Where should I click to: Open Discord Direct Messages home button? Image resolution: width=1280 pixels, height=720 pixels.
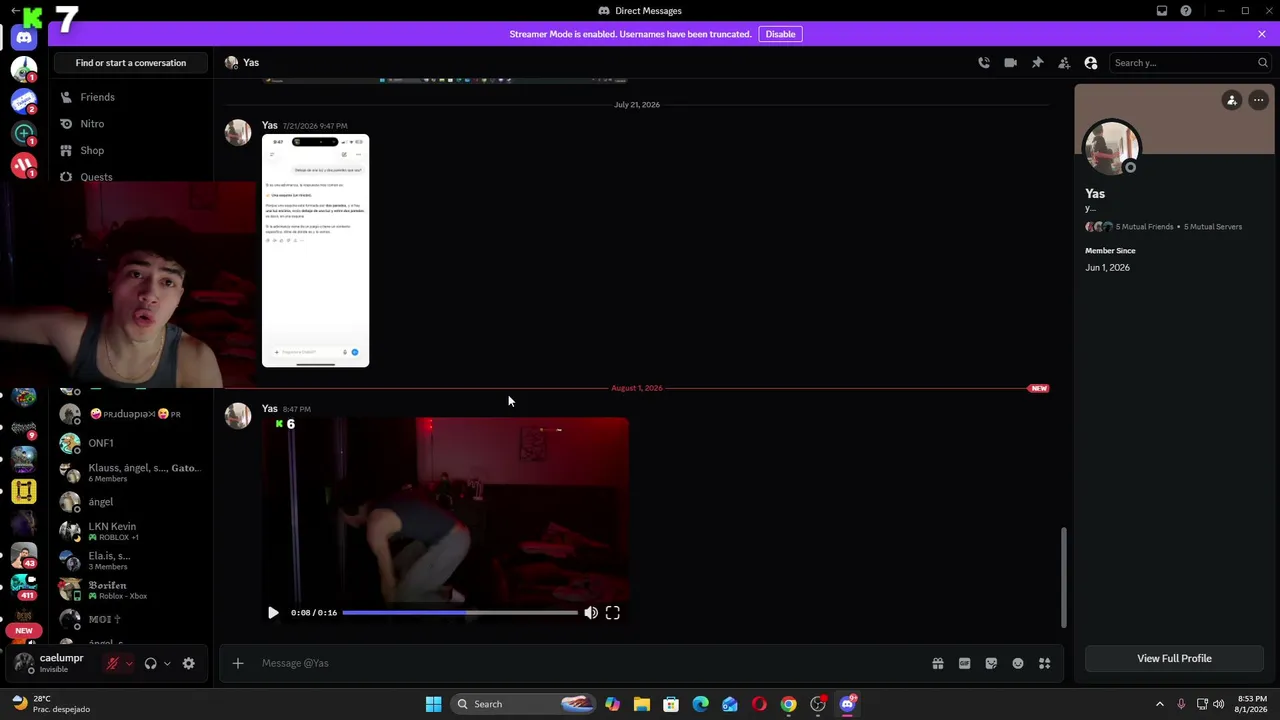[24, 38]
